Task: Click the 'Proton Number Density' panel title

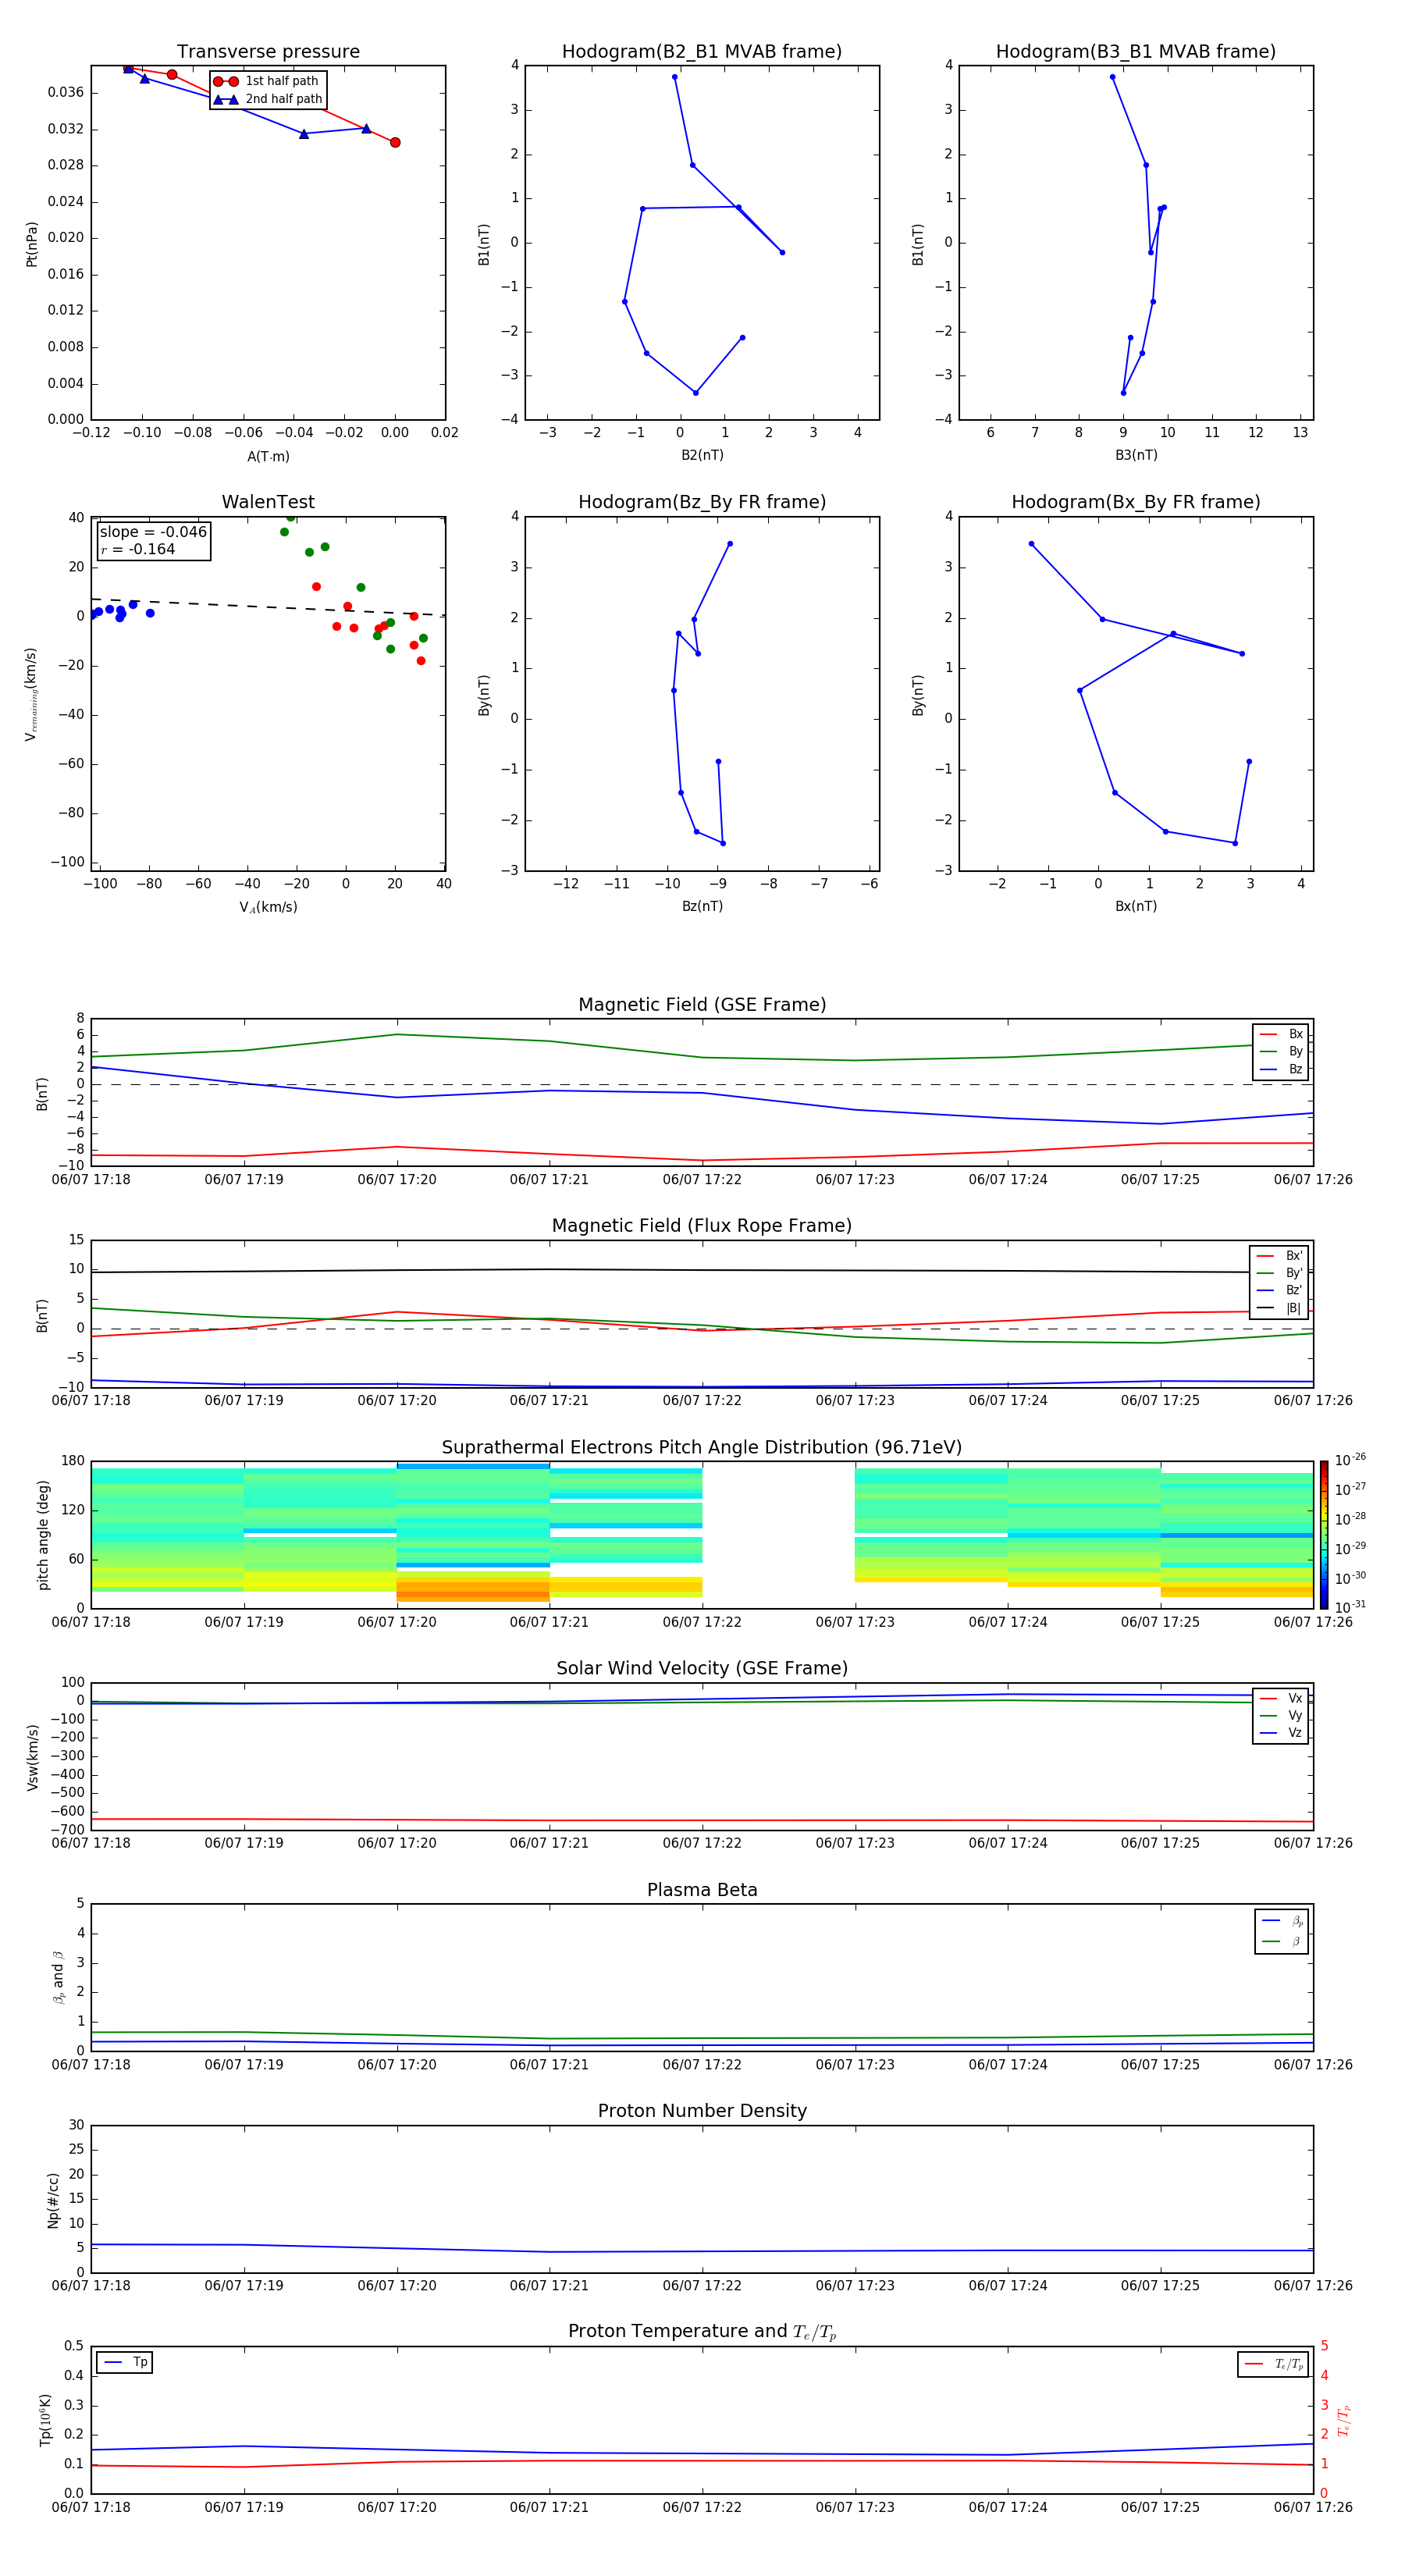Action: tap(702, 2111)
